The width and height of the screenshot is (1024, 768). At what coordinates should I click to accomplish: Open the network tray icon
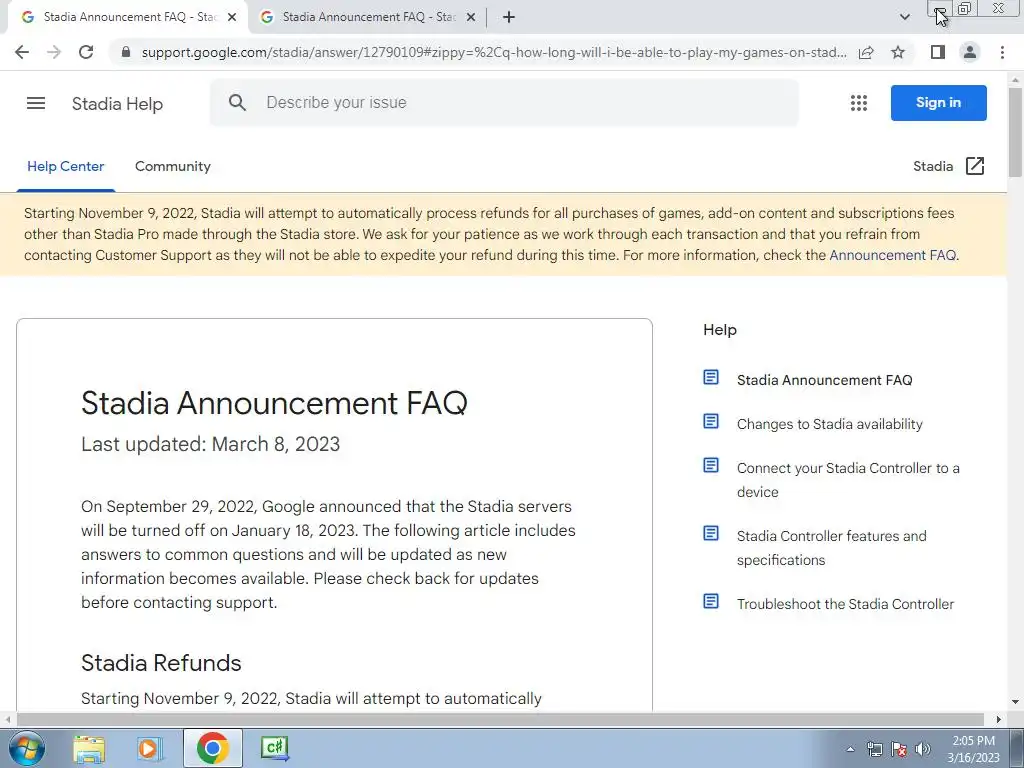coord(874,749)
